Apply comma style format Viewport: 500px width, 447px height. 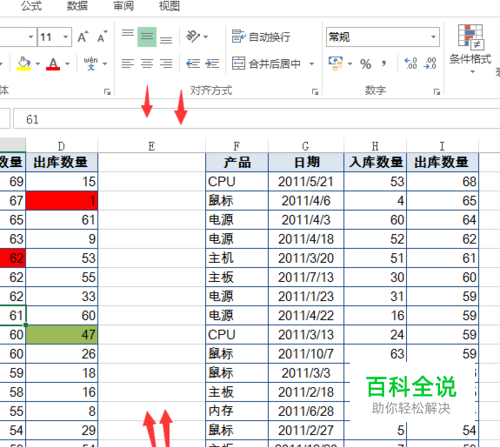coord(384,63)
